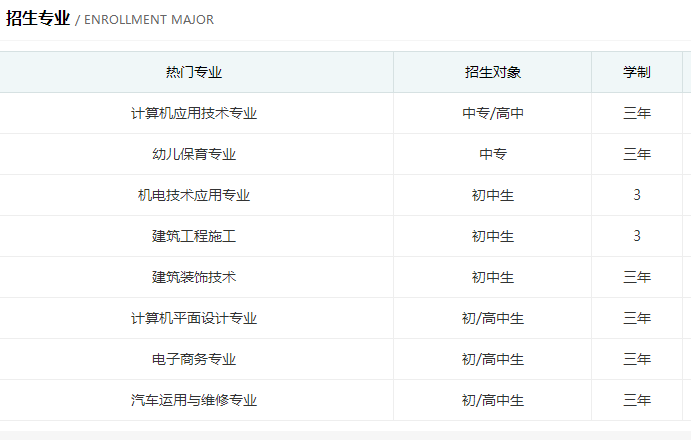Click 三年 in the 建筑装饰技术 row
691x440 pixels.
(637, 277)
